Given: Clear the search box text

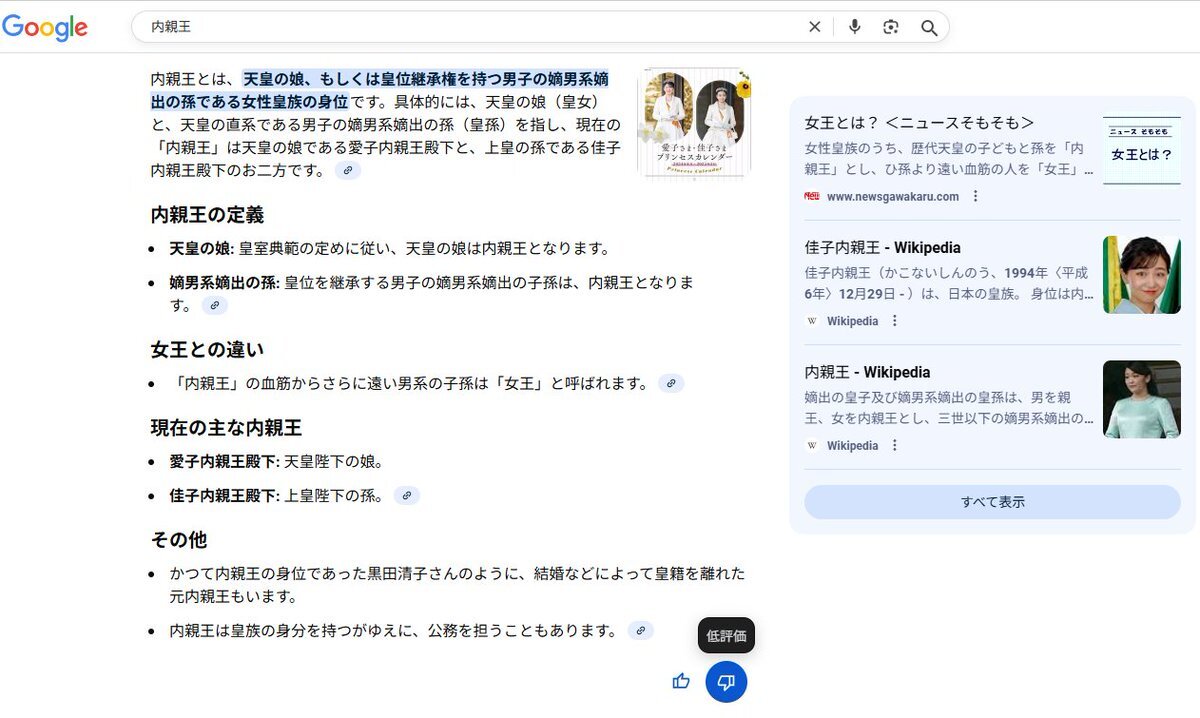Looking at the screenshot, I should tap(814, 27).
